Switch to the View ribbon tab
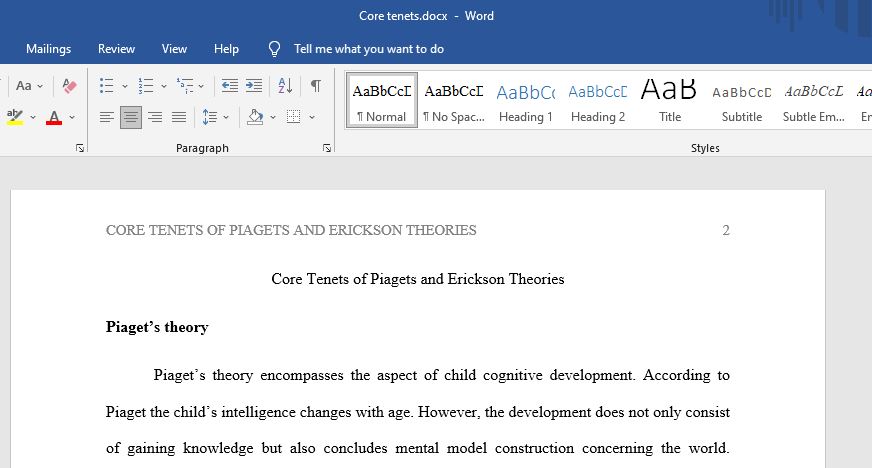The width and height of the screenshot is (872, 468). click(174, 49)
